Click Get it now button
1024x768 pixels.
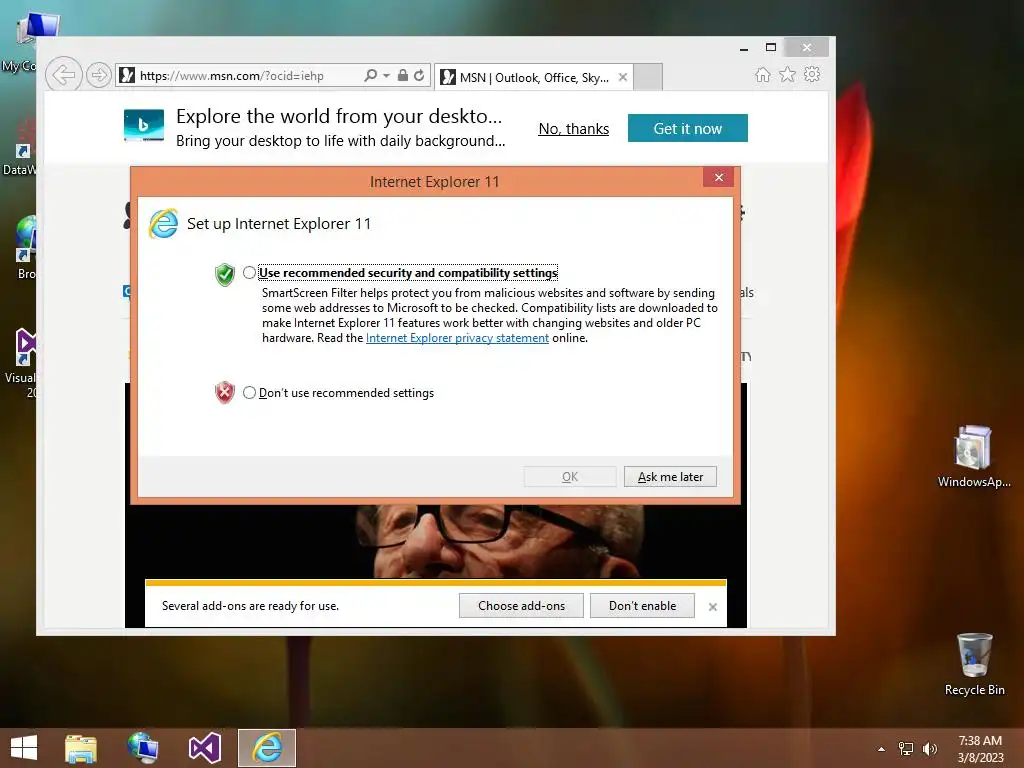688,128
